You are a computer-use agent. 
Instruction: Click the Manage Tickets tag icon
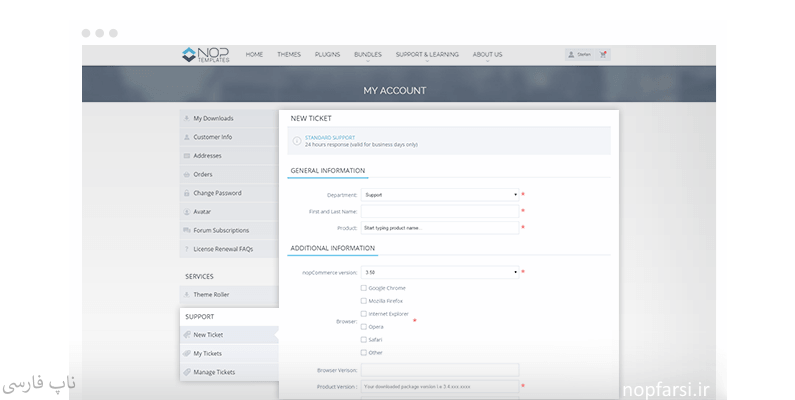click(x=187, y=372)
